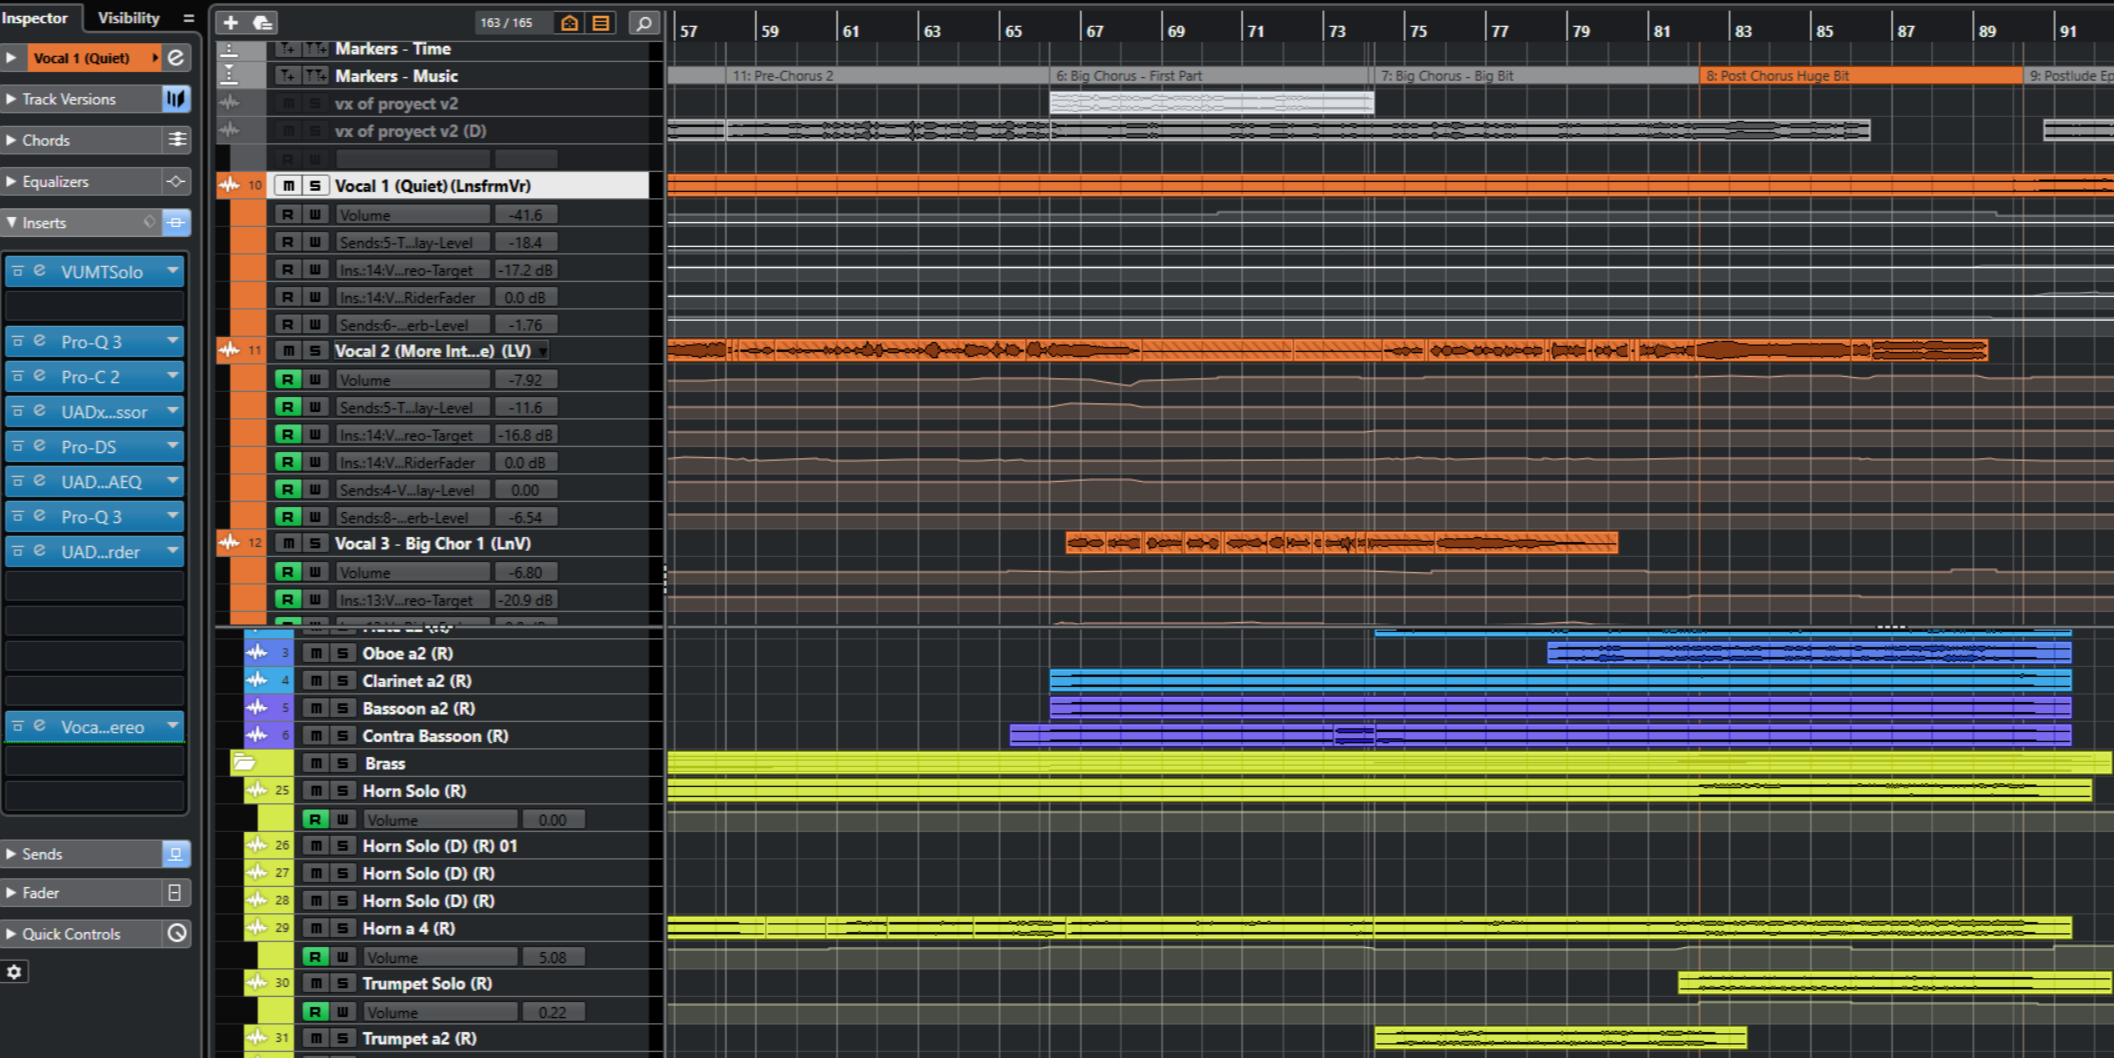Open the VUMTSolo insert slot dropdown arrow
Viewport: 2115px width, 1058px height.
(173, 271)
